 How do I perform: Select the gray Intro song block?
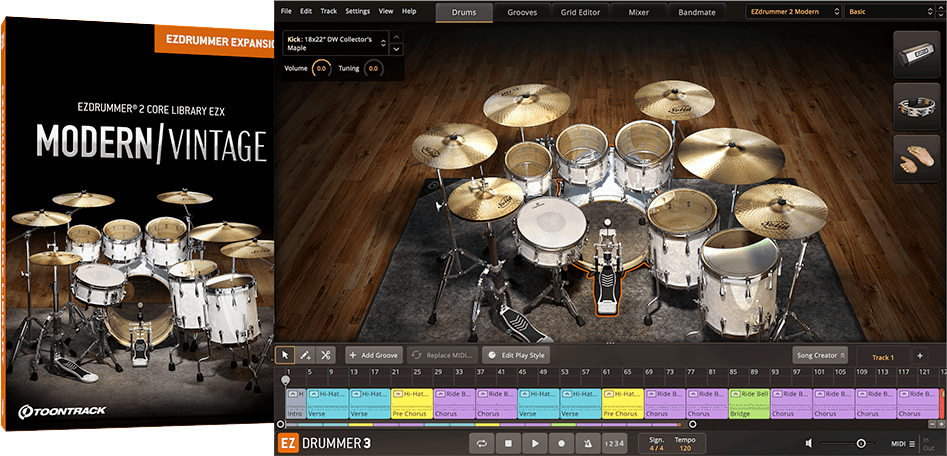click(295, 403)
